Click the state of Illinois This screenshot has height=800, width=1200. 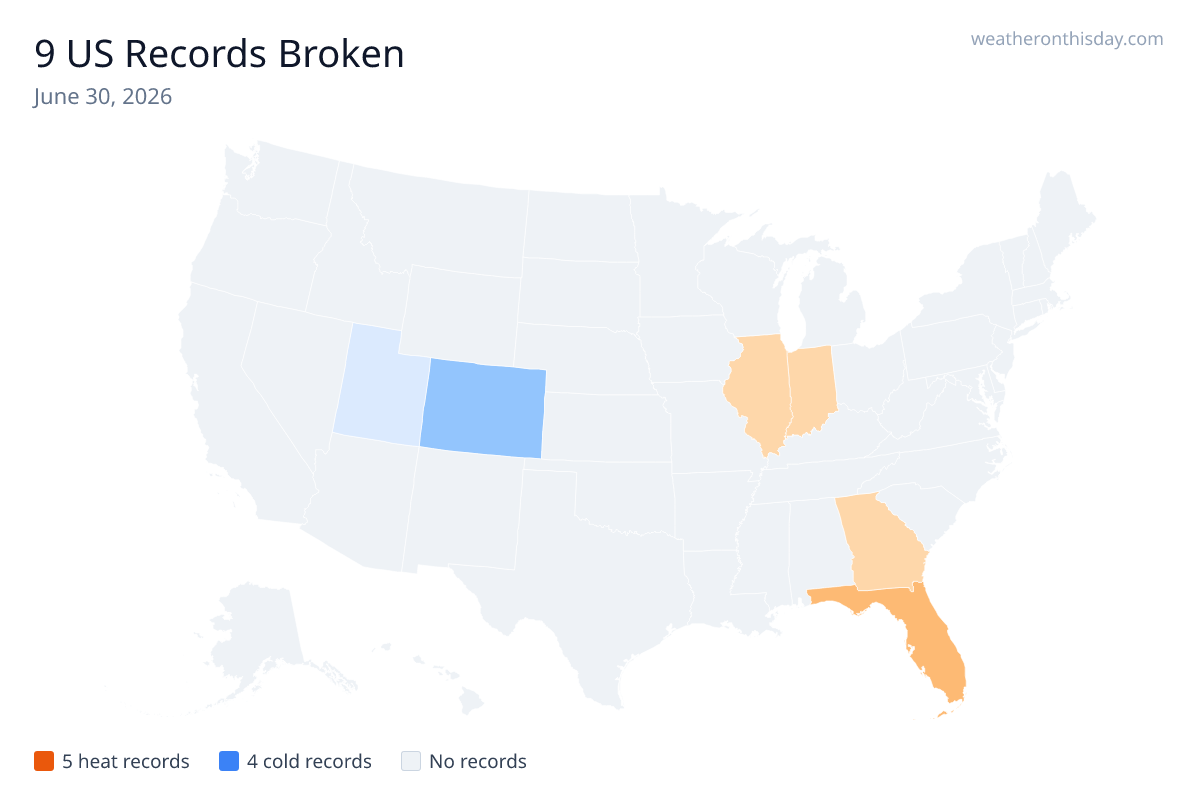pyautogui.click(x=759, y=392)
